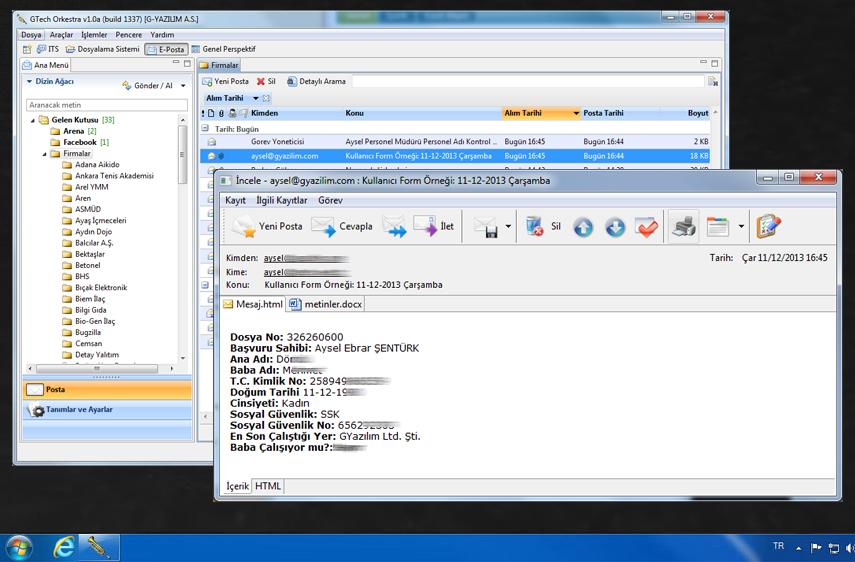Click the Gönder / Al button
The height and width of the screenshot is (562, 855).
pos(147,86)
